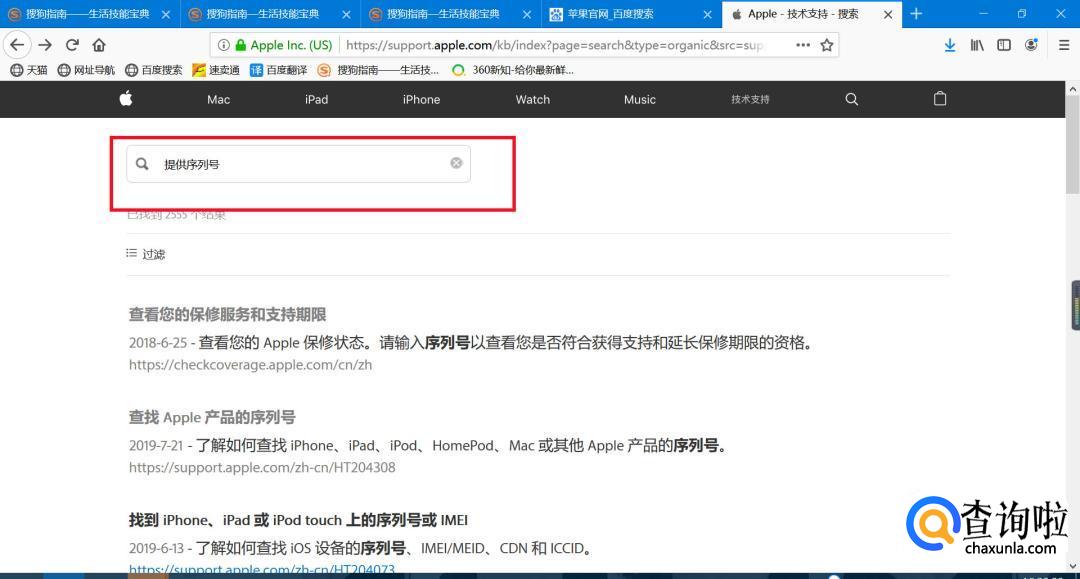Click the green padlock security icon

240,45
